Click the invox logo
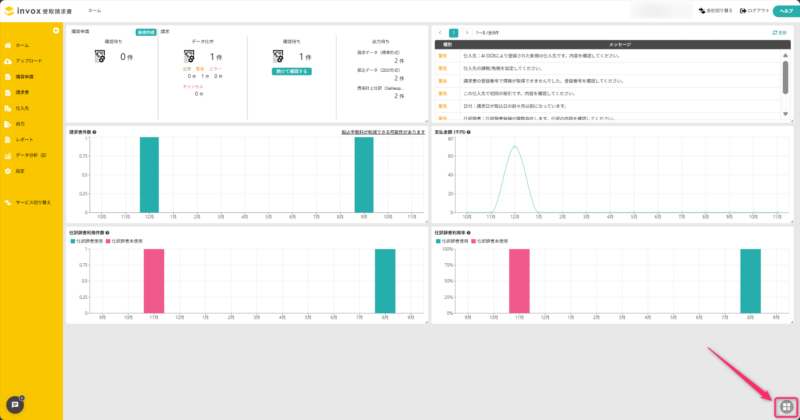This screenshot has height=420, width=800. pyautogui.click(x=38, y=11)
